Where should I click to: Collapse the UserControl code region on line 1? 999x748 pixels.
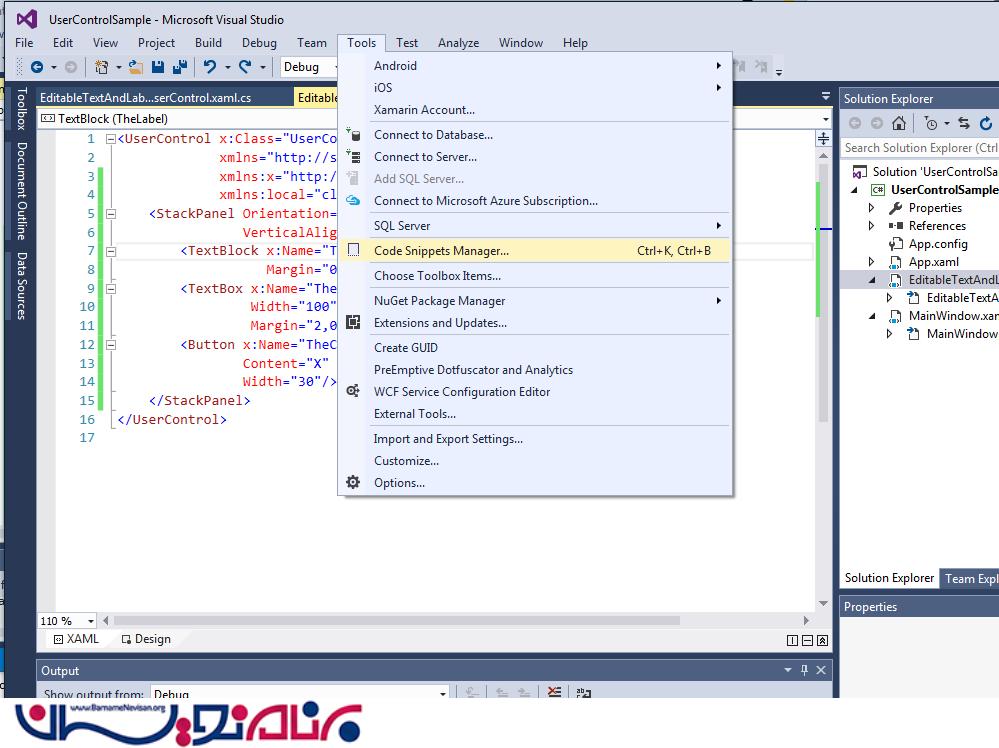pos(111,139)
